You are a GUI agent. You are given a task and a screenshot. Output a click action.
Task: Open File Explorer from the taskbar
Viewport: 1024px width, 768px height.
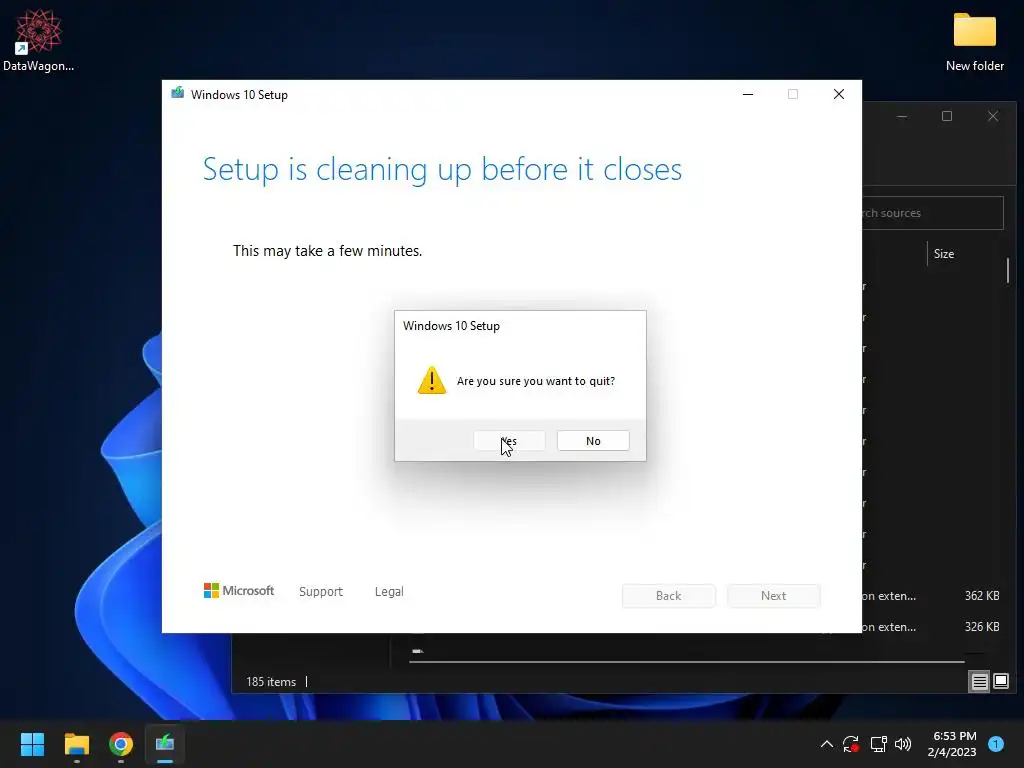(x=76, y=744)
